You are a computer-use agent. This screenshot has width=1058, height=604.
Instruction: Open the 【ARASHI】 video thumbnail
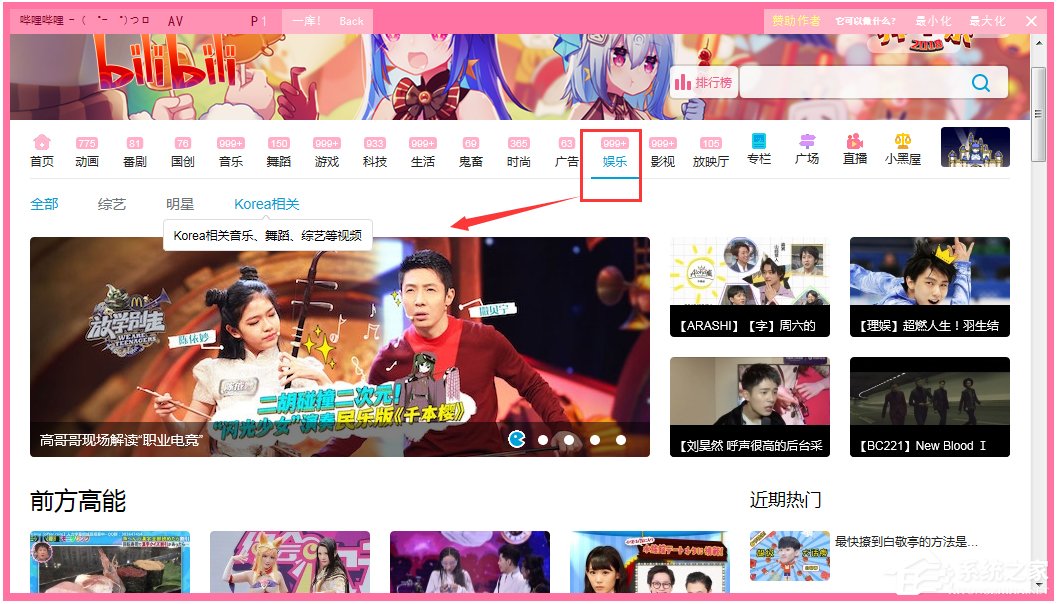click(750, 287)
